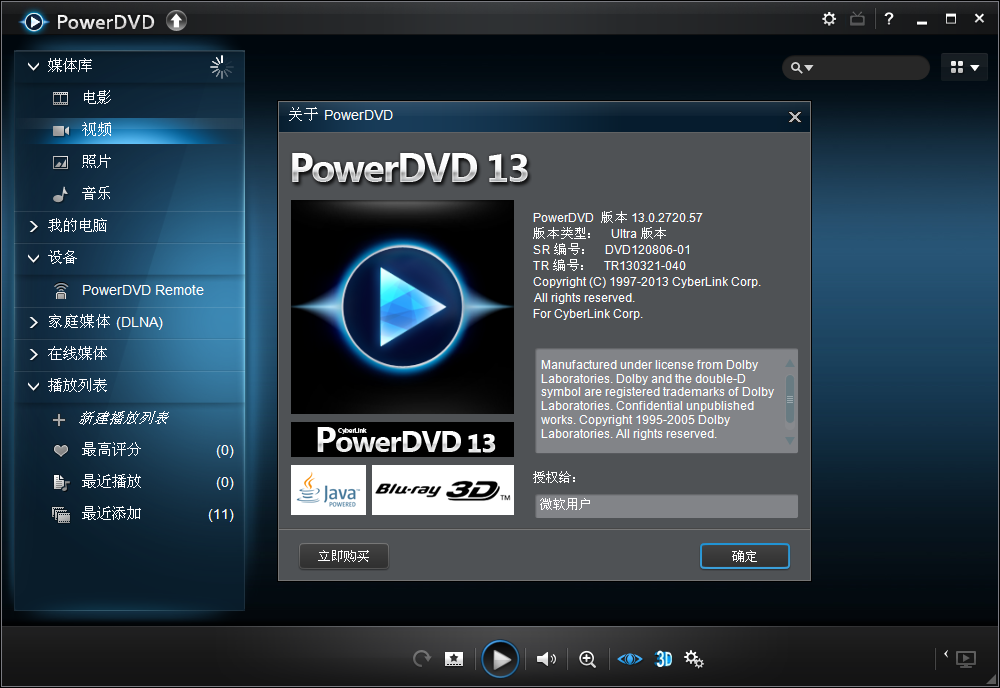
Task: Open the search filter dropdown
Action: pyautogui.click(x=812, y=67)
